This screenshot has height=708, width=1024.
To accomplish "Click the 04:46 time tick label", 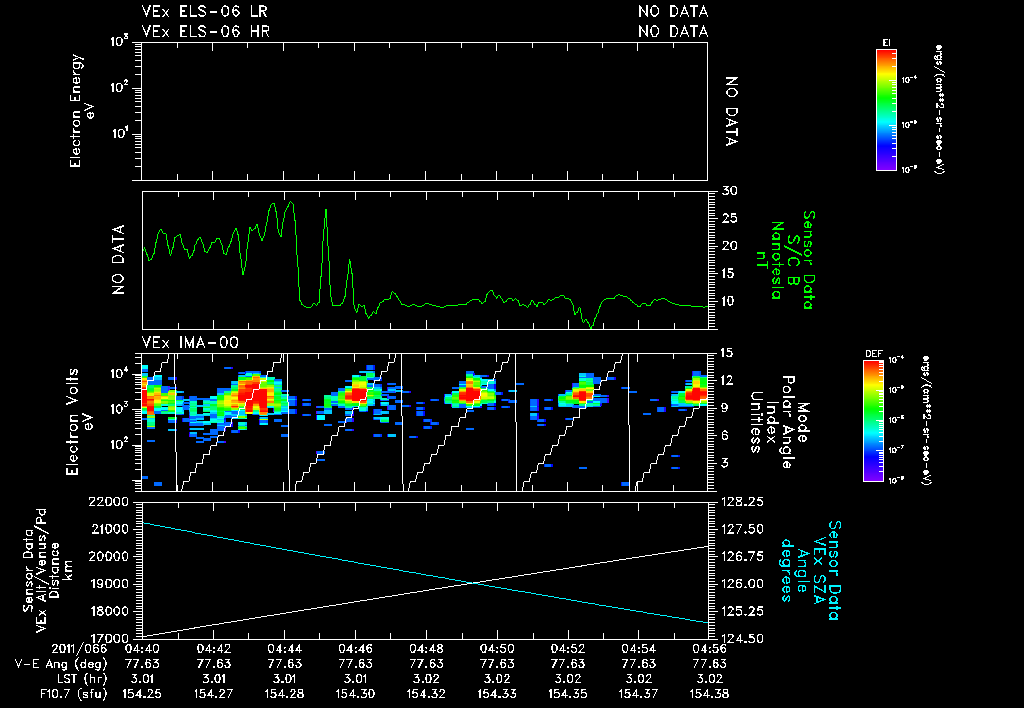I will coord(355,649).
